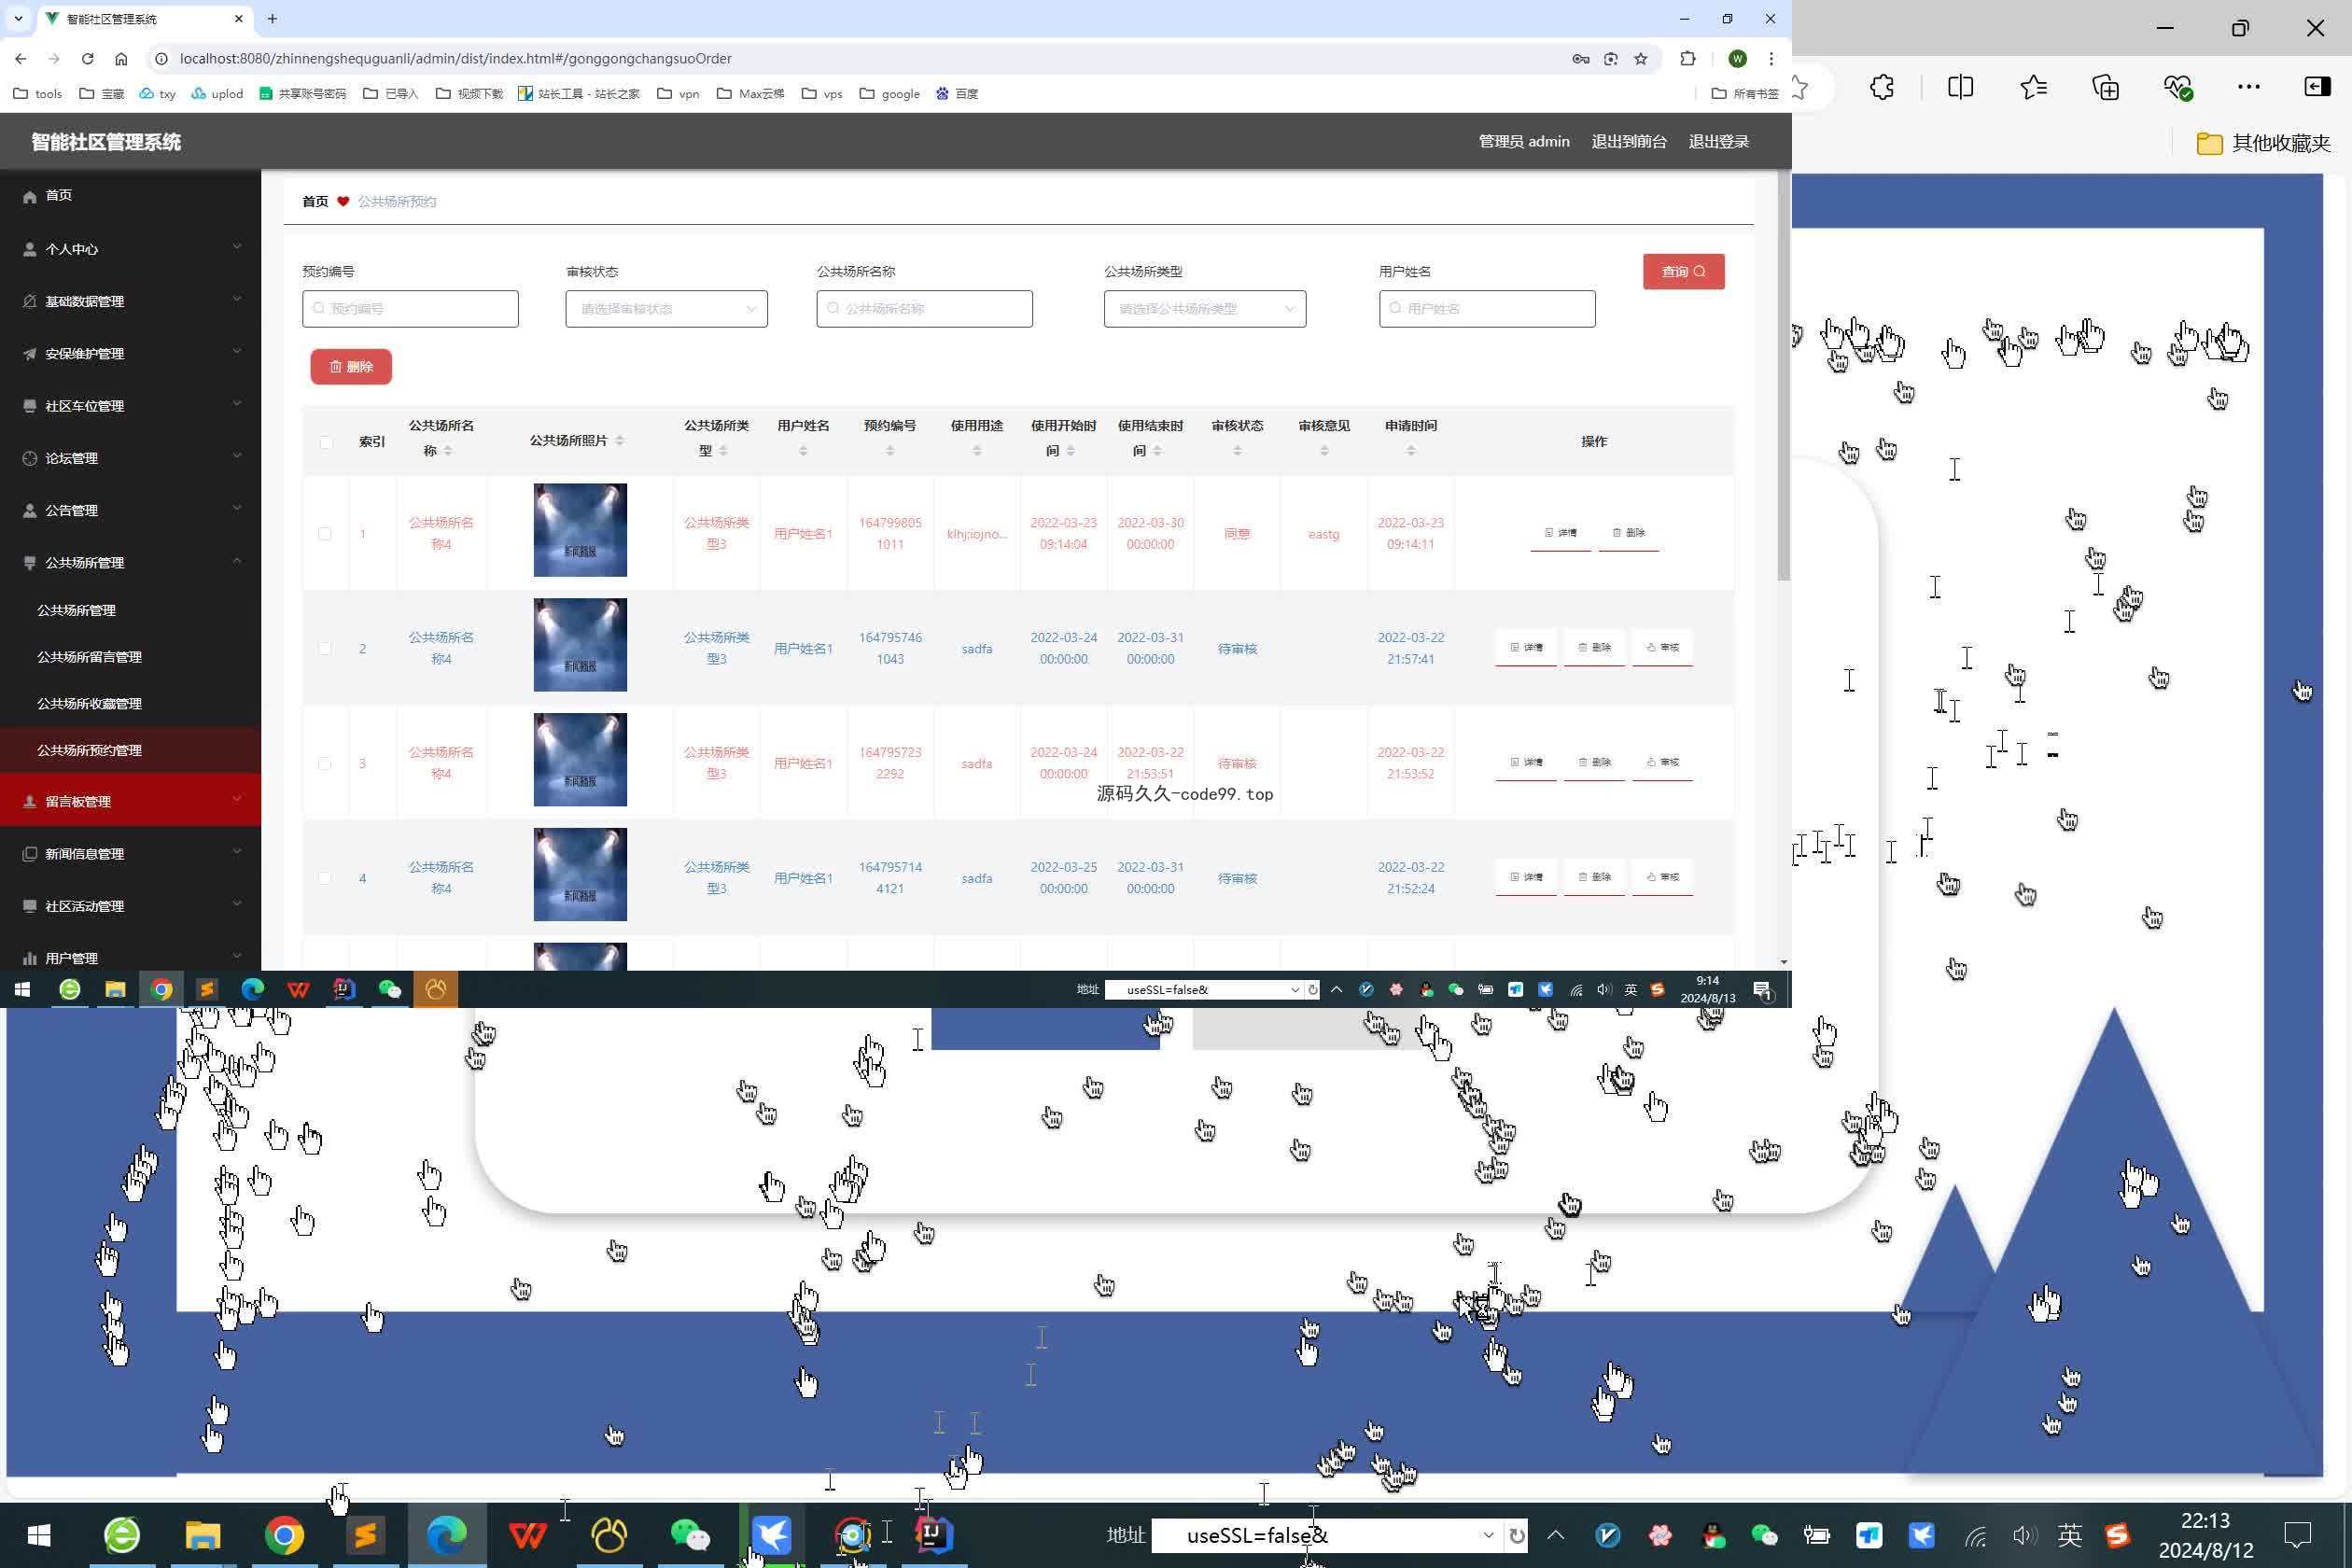
Task: Open 审核状态 select dropdown
Action: tap(666, 309)
